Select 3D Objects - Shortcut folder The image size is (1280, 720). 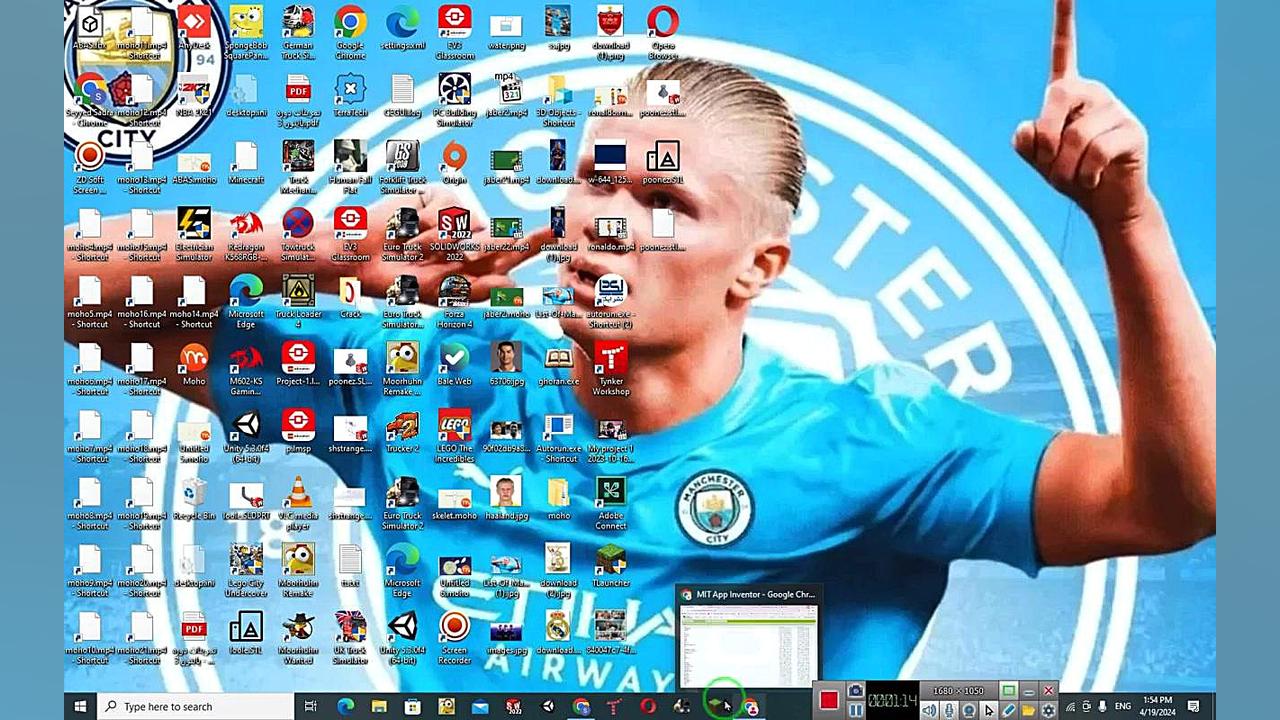click(558, 100)
